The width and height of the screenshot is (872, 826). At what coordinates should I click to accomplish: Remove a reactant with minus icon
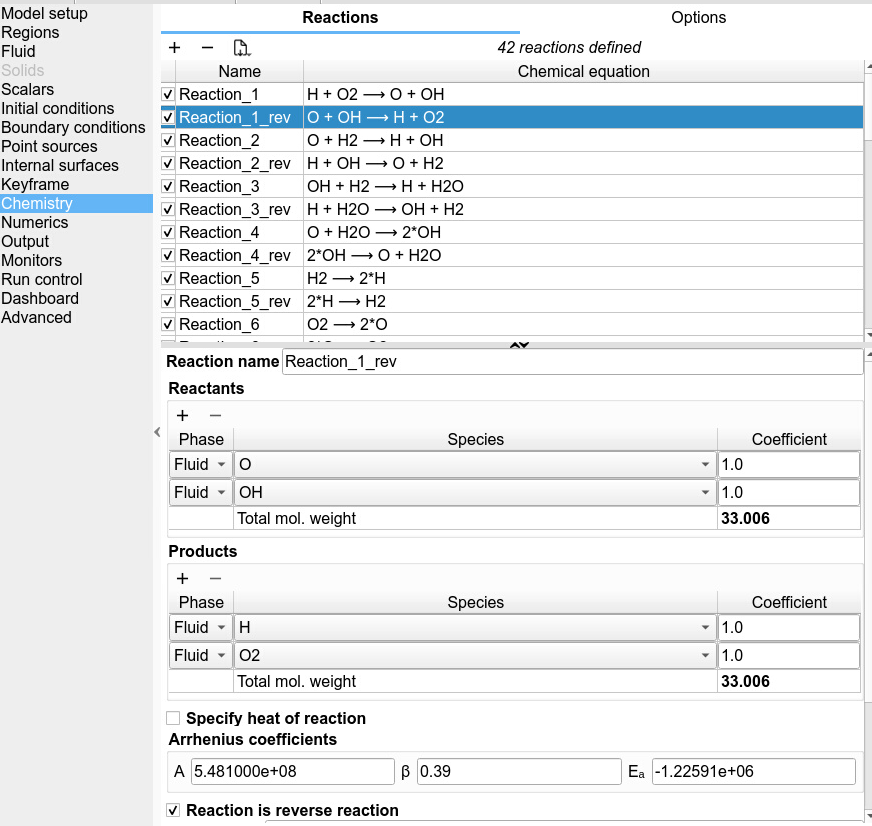pyautogui.click(x=215, y=415)
